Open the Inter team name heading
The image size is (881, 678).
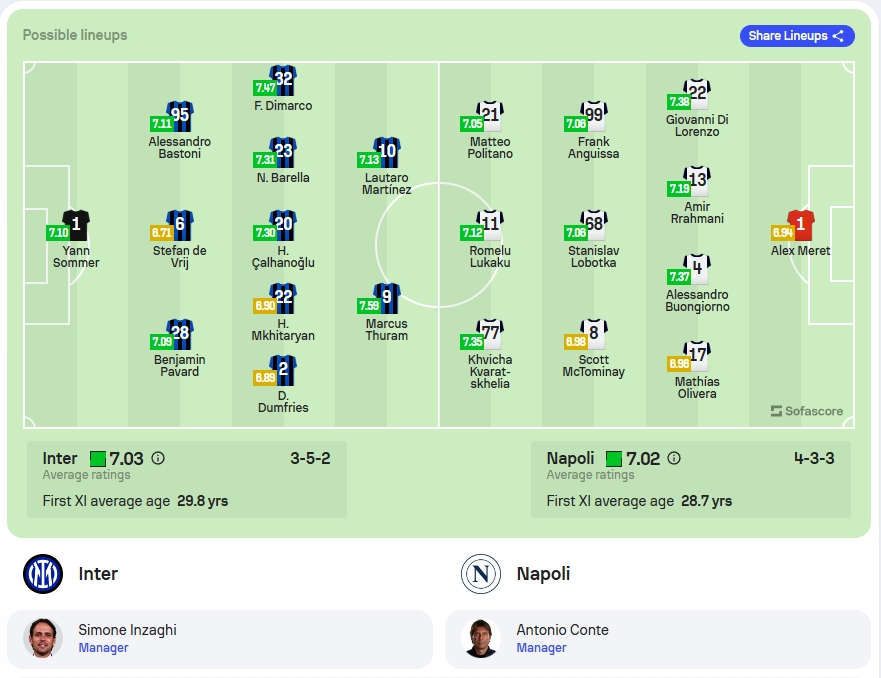(98, 574)
